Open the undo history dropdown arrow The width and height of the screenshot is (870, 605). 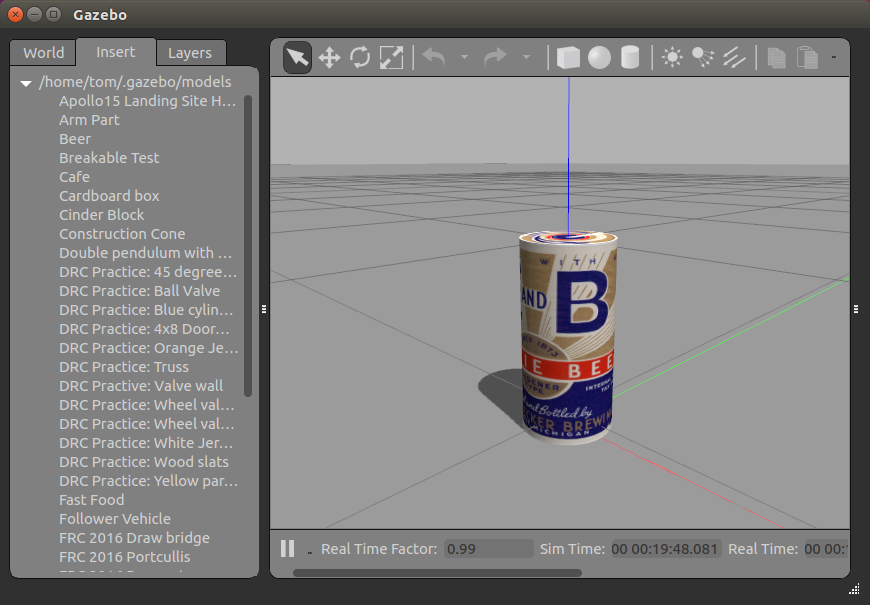[x=464, y=58]
